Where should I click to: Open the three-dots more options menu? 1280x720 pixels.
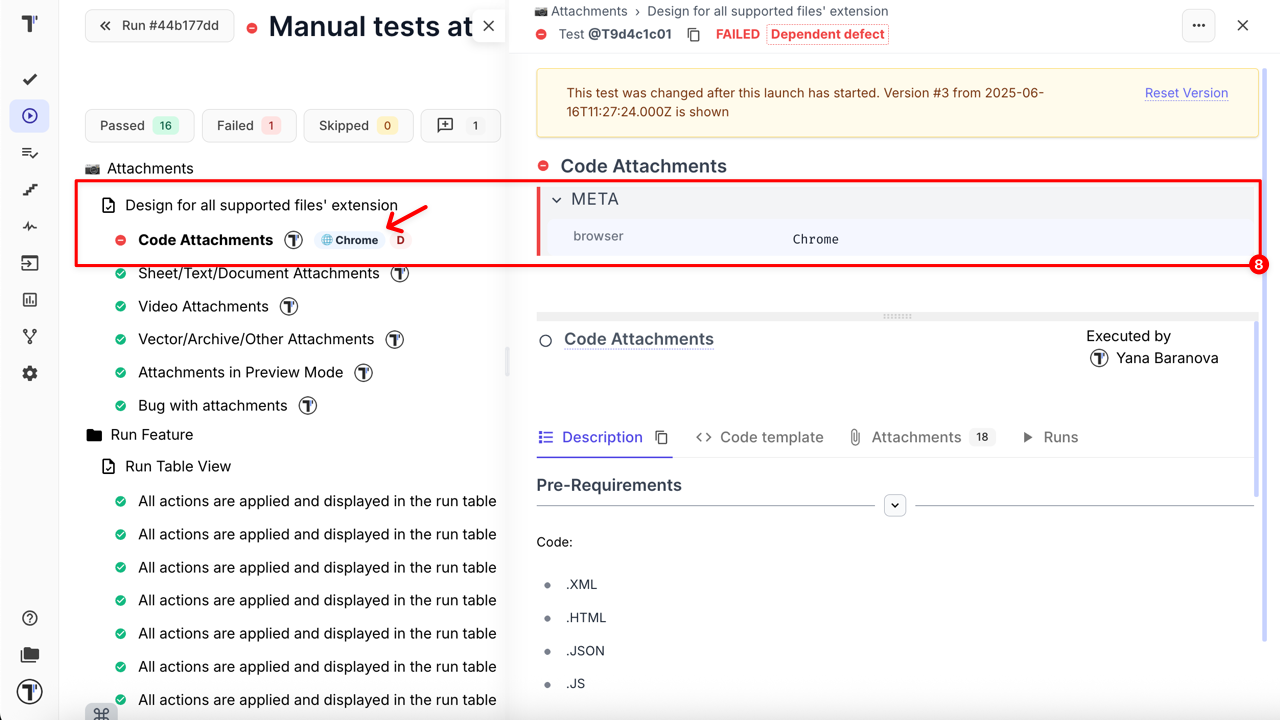click(1199, 26)
